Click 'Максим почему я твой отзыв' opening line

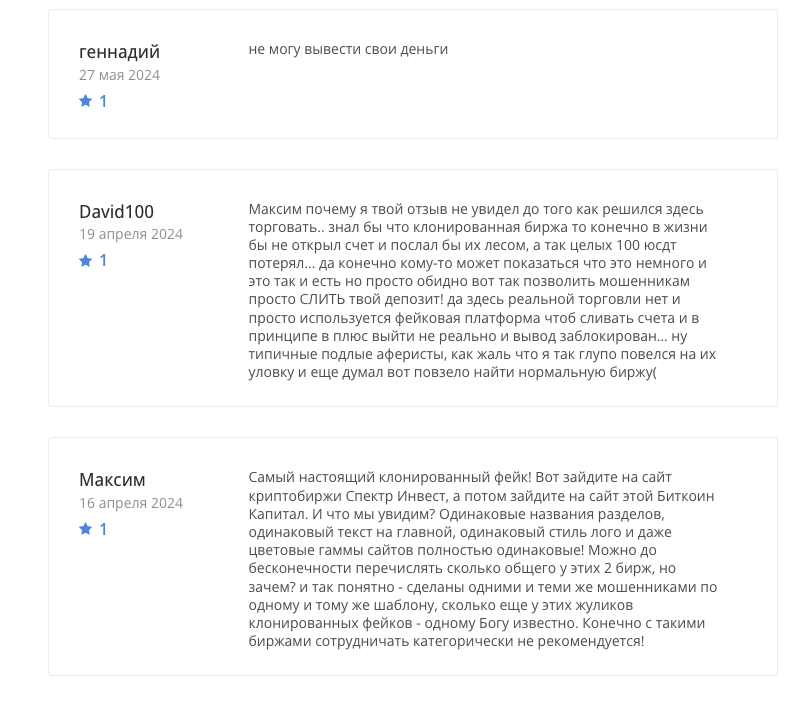click(345, 209)
